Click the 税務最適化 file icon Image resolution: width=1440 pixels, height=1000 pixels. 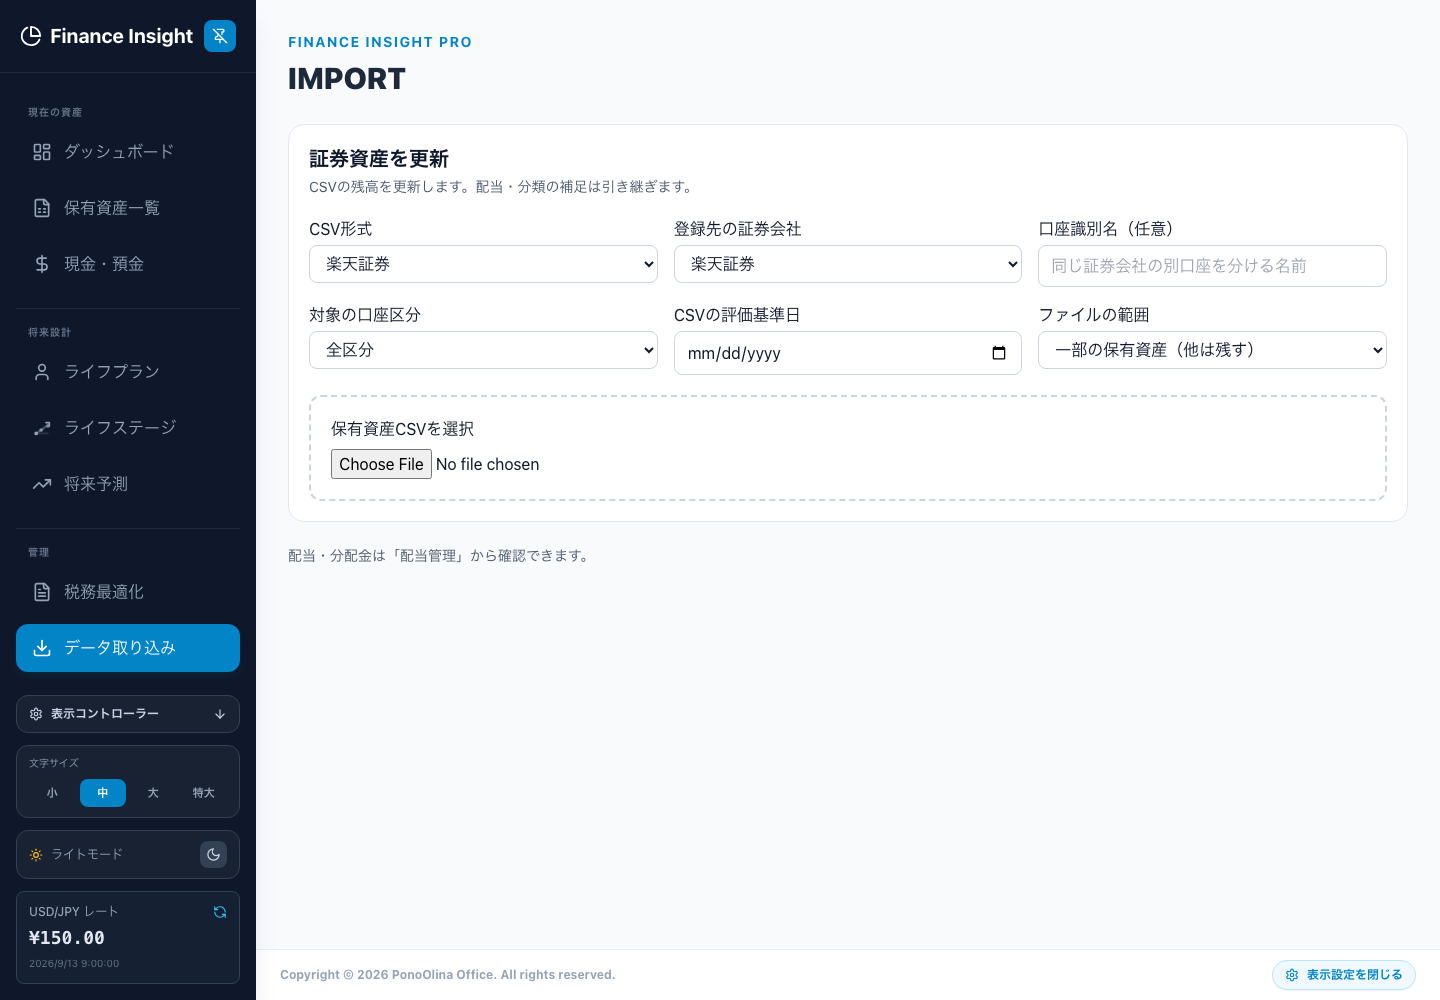pyautogui.click(x=42, y=592)
